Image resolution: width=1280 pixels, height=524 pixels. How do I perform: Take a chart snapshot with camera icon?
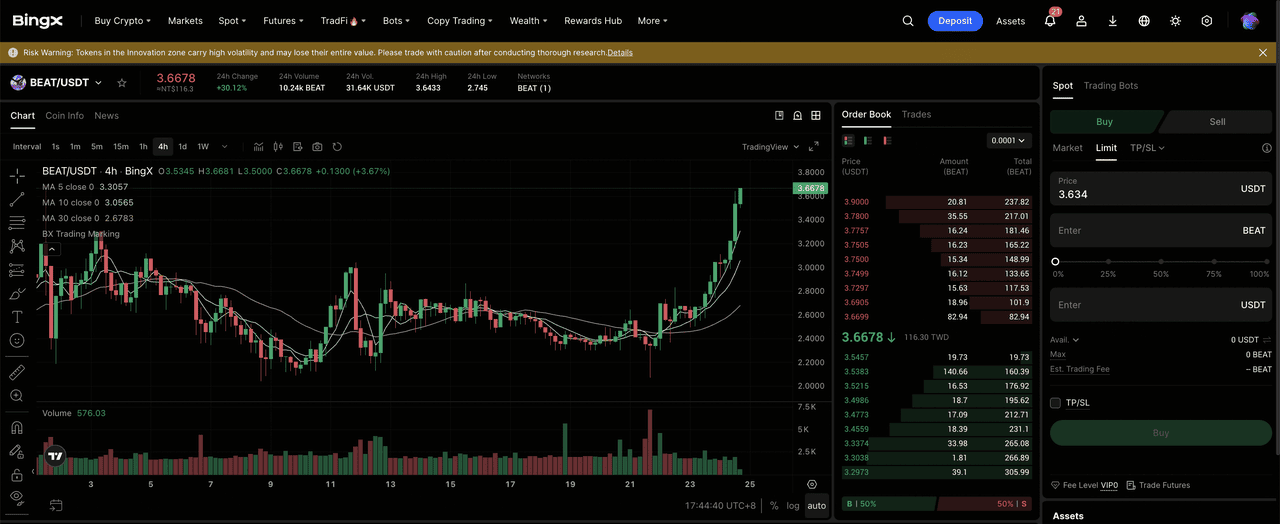point(317,147)
